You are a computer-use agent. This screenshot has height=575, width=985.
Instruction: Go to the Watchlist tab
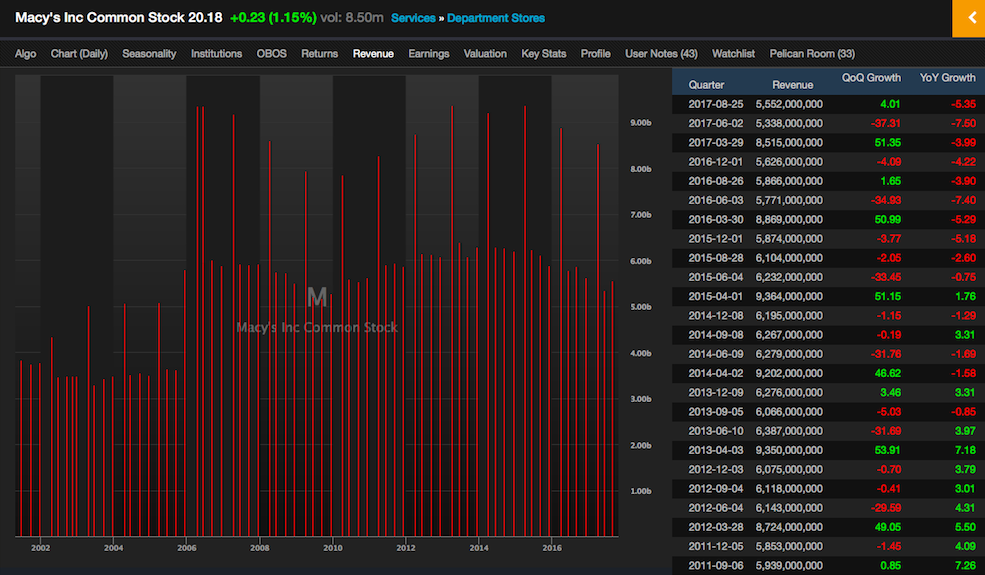pos(733,54)
